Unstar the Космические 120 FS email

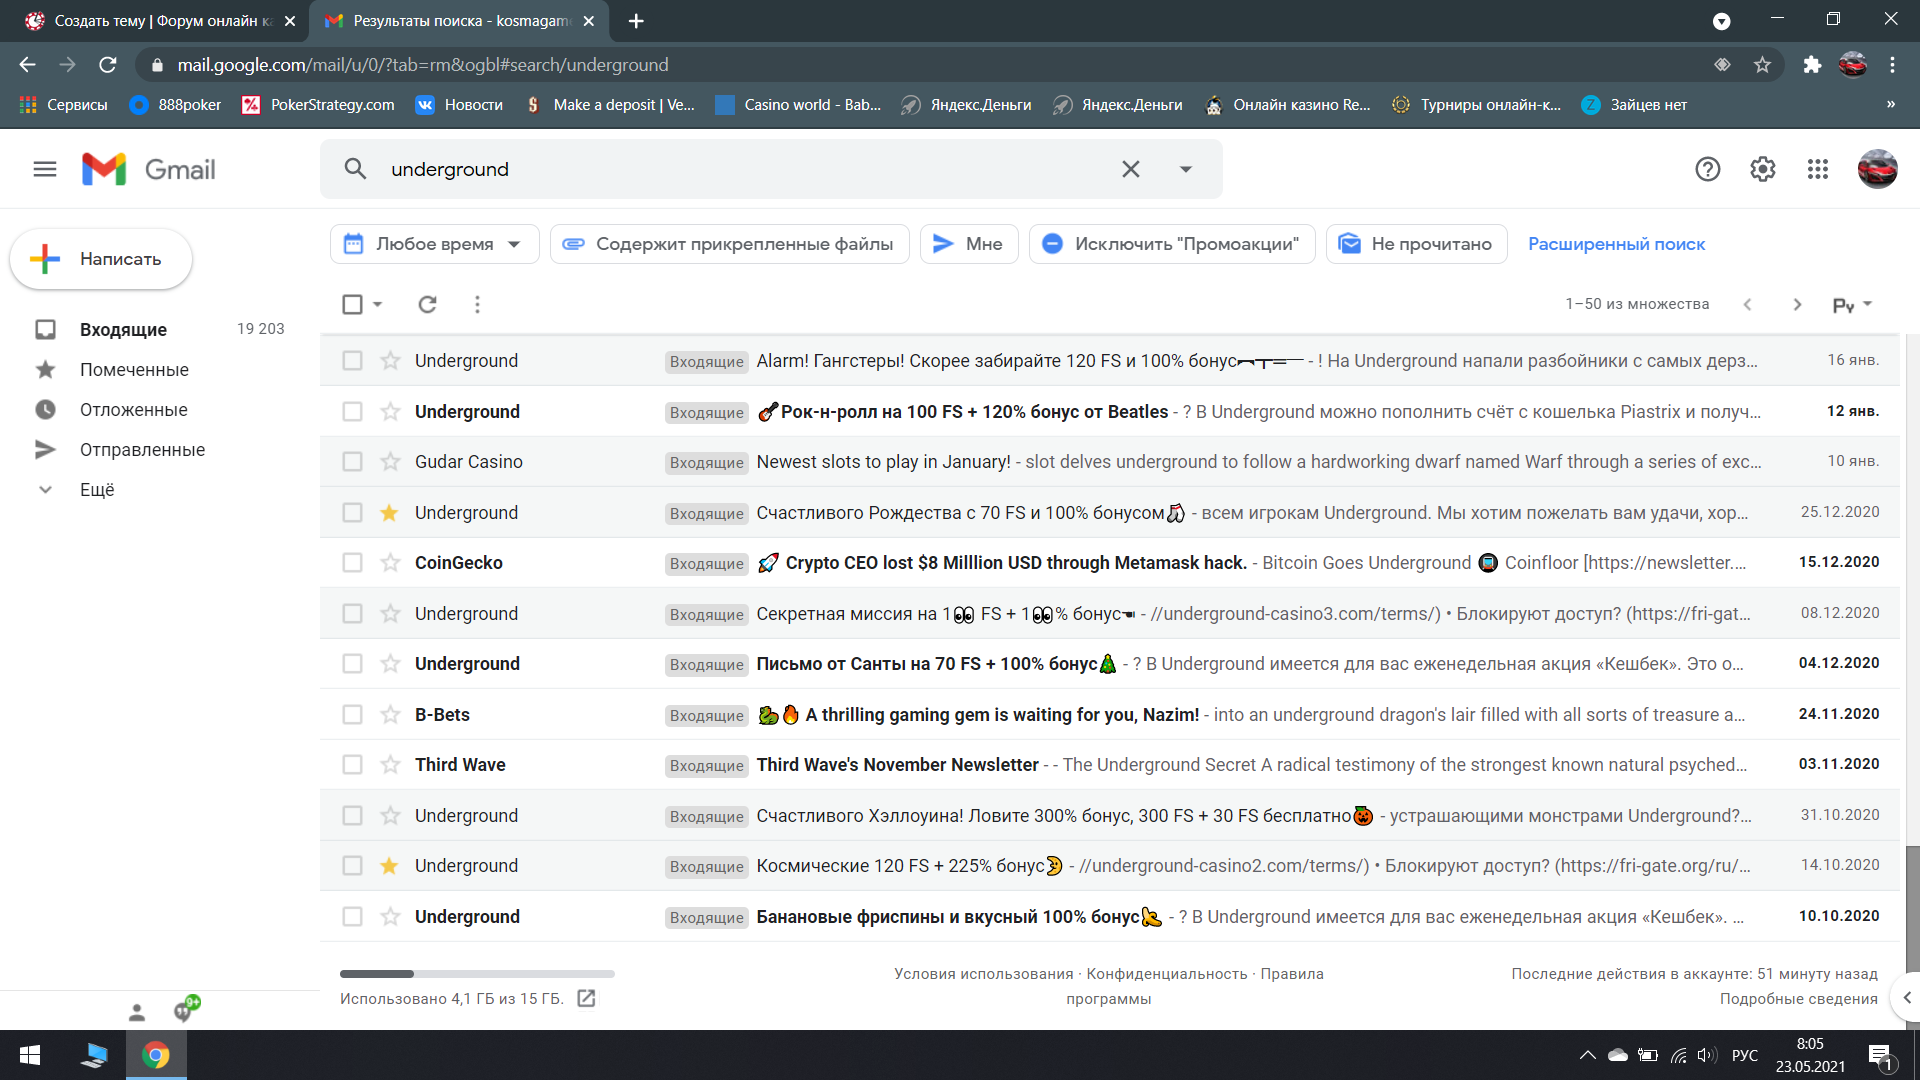tap(390, 865)
